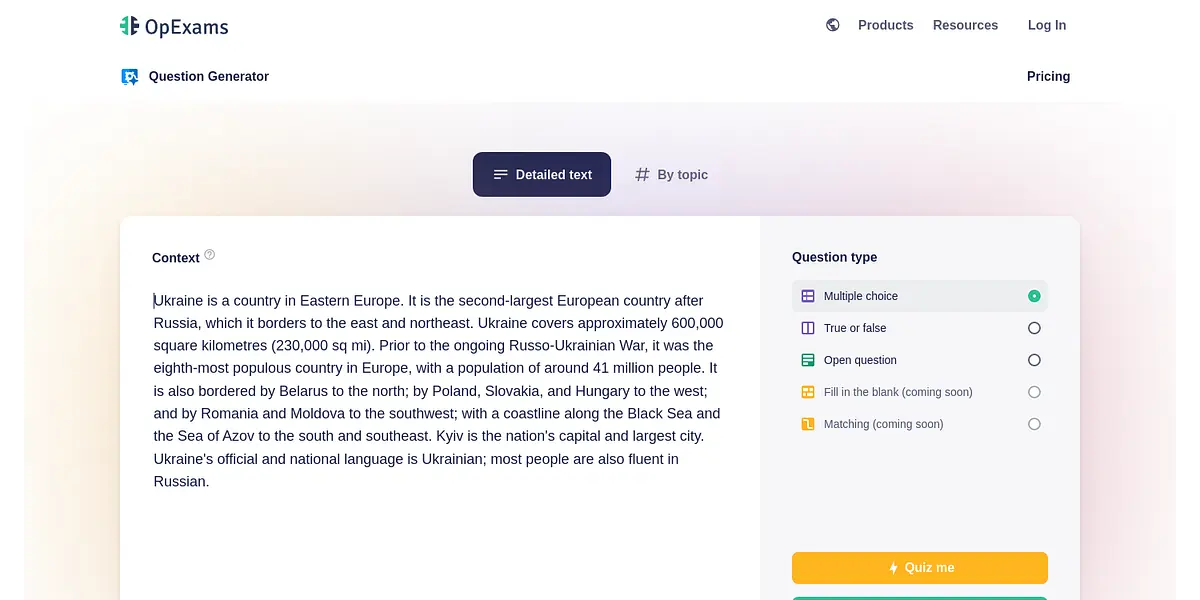This screenshot has width=1200, height=600.
Task: Click the Context help question-mark icon
Action: [x=210, y=255]
